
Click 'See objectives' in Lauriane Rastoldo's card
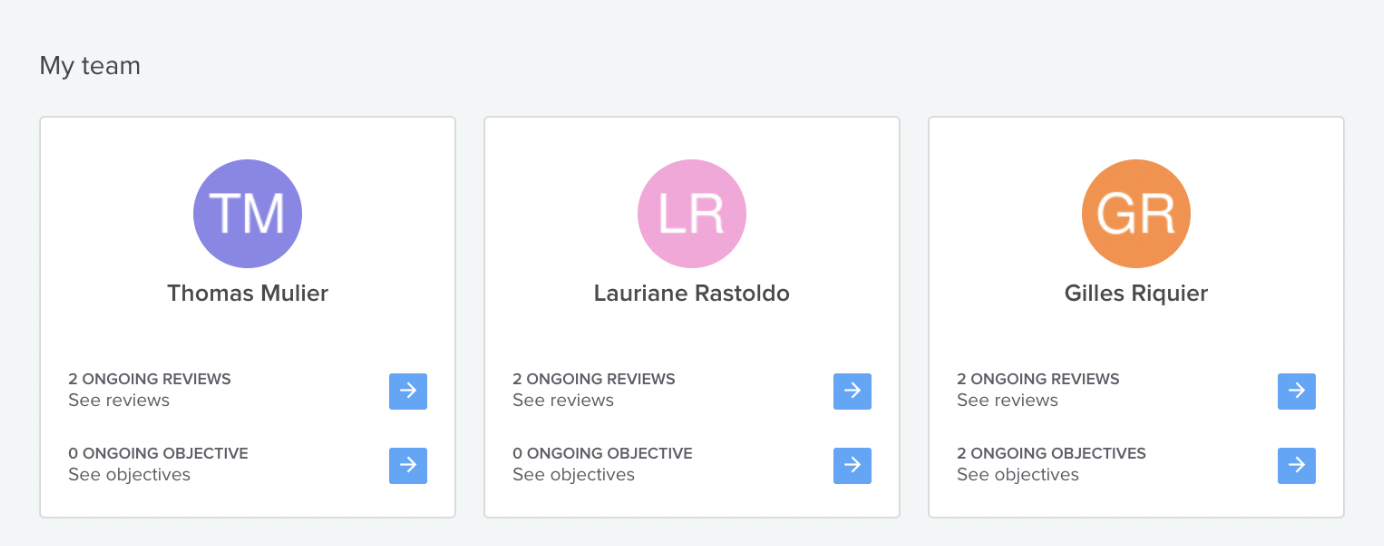pos(573,475)
